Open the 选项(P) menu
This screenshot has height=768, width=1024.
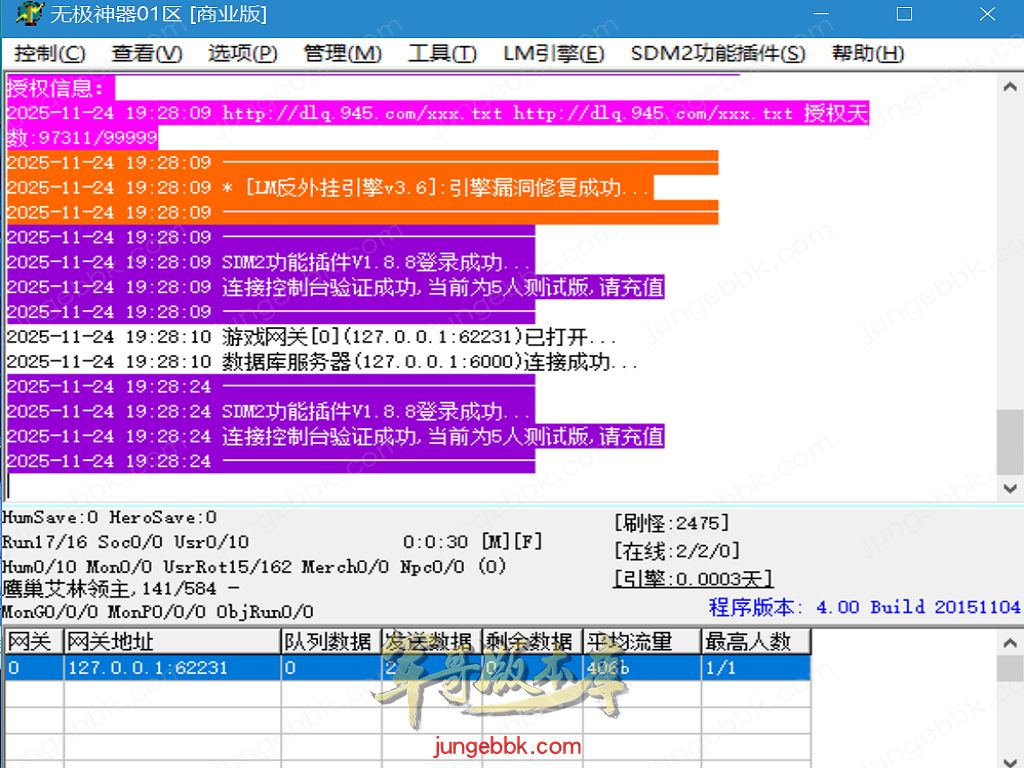[x=242, y=54]
